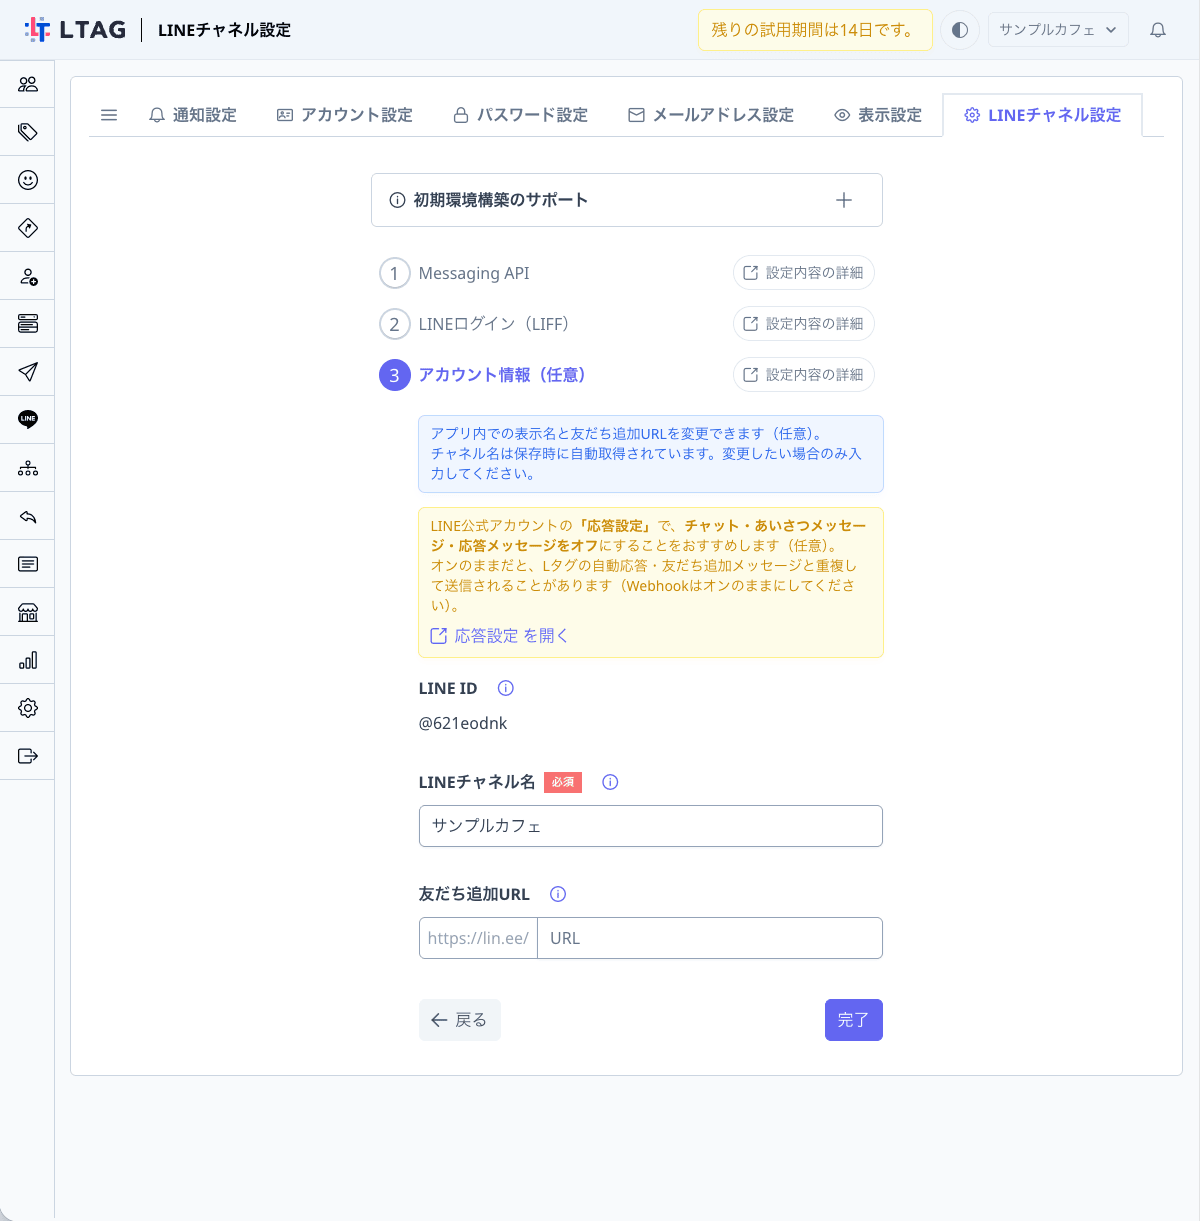1200x1221 pixels.
Task: Go to step 1 Messaging API
Action: coord(455,273)
